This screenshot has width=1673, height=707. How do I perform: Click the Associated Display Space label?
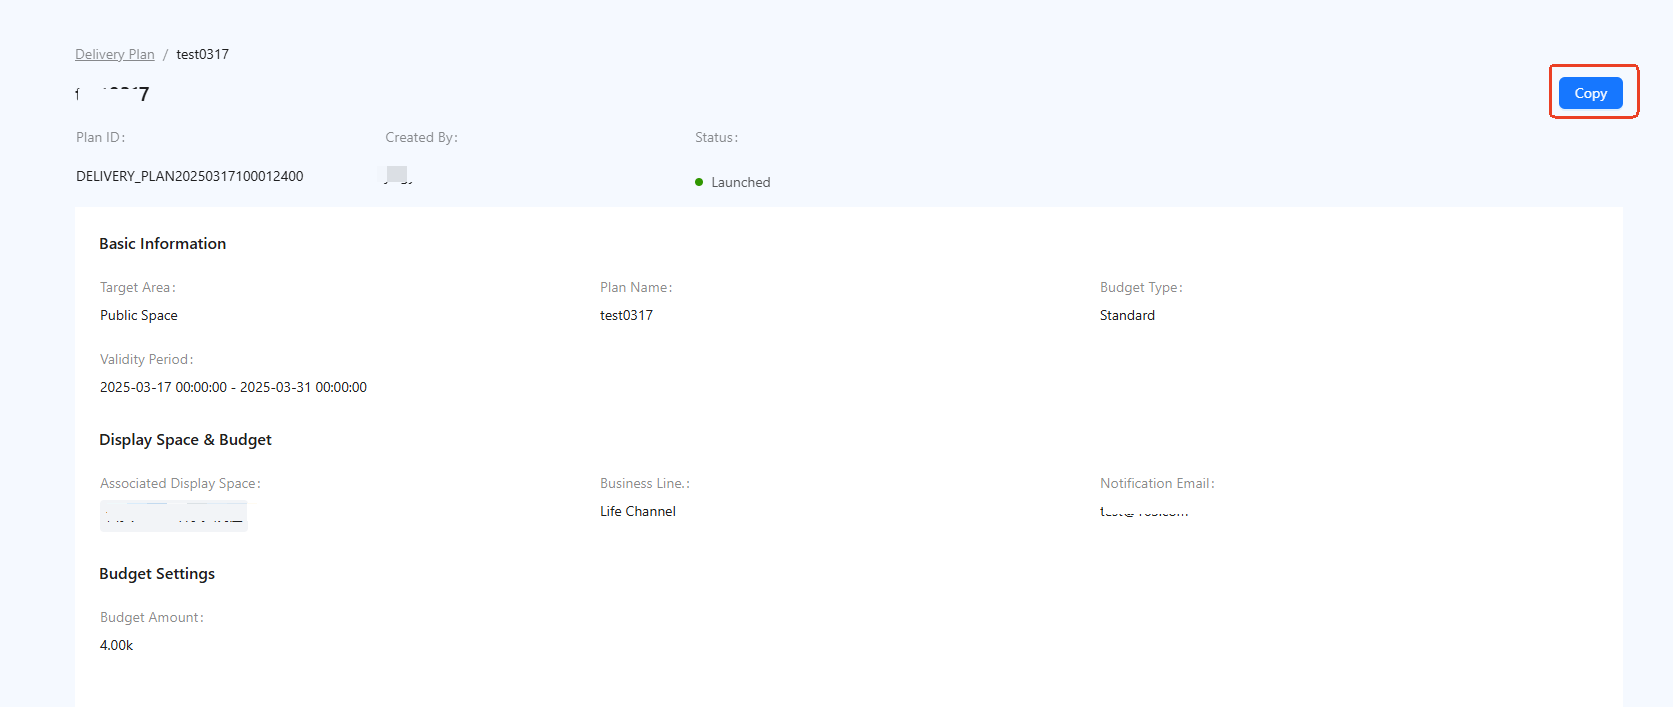[x=180, y=483]
